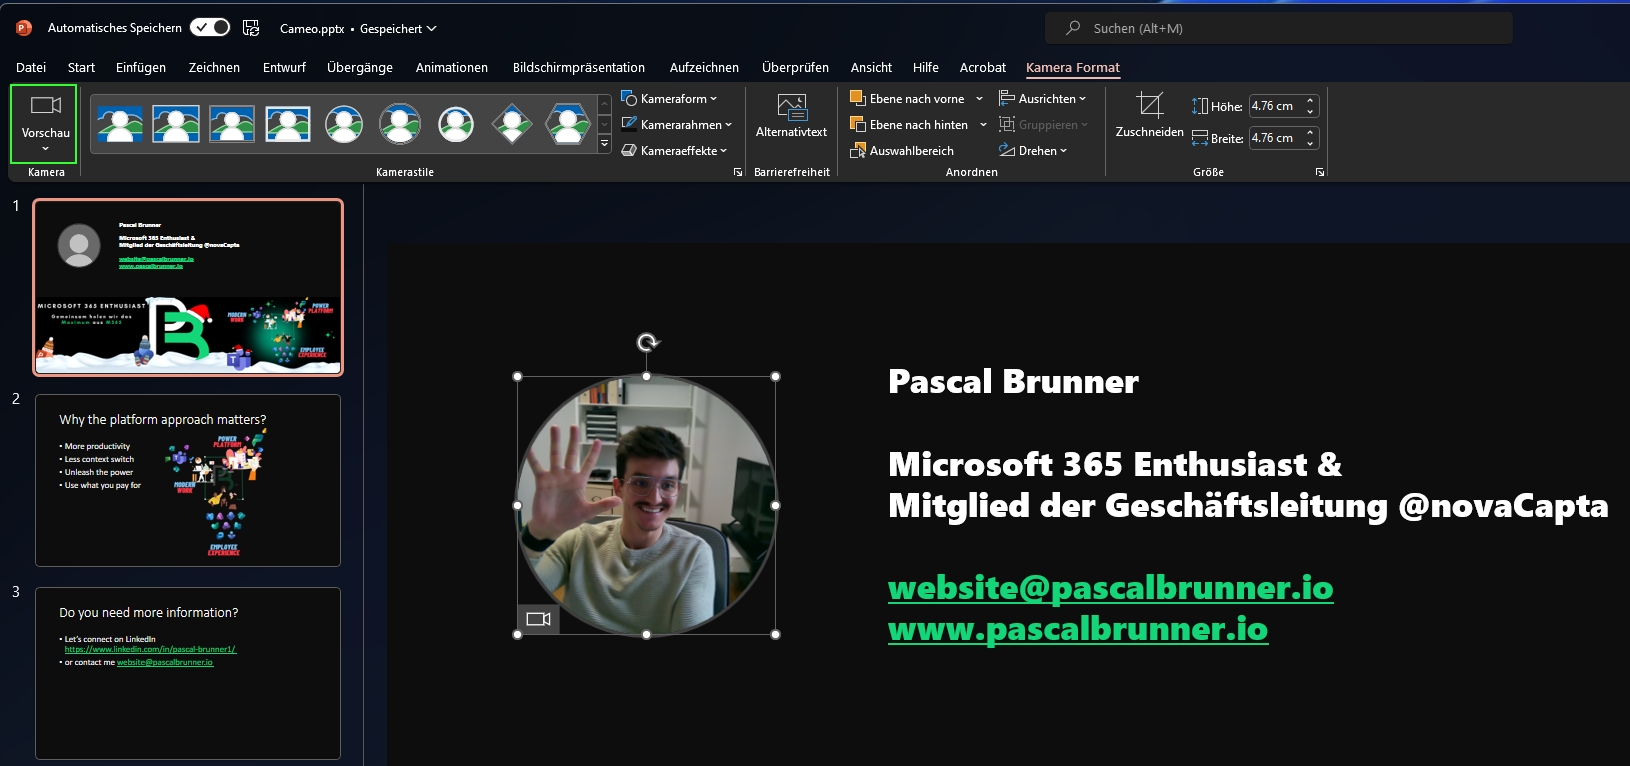Toggle Automatisches Speichern switch
This screenshot has height=766, width=1630.
pyautogui.click(x=210, y=27)
